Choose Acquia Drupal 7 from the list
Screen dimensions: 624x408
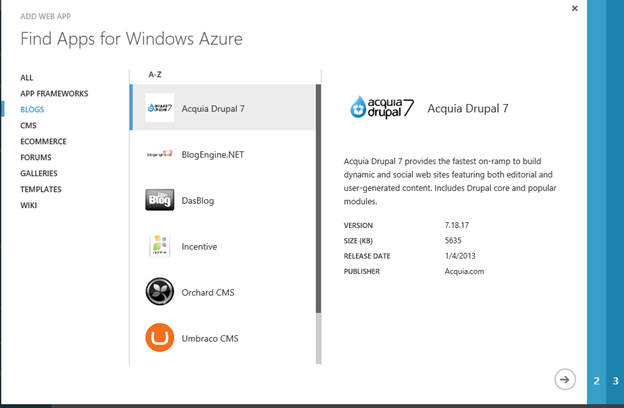[x=223, y=107]
